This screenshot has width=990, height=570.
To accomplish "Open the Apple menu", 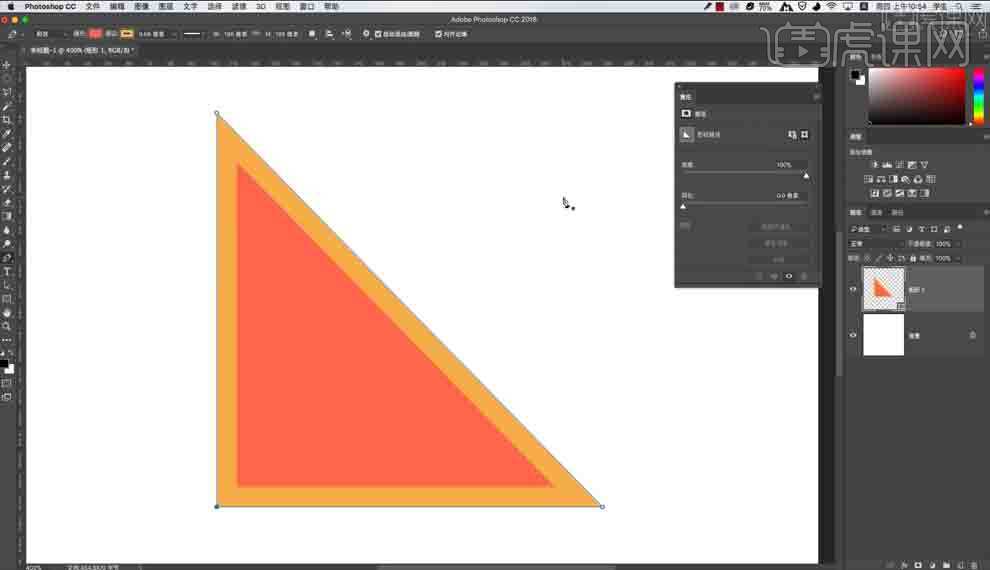I will [10, 6].
